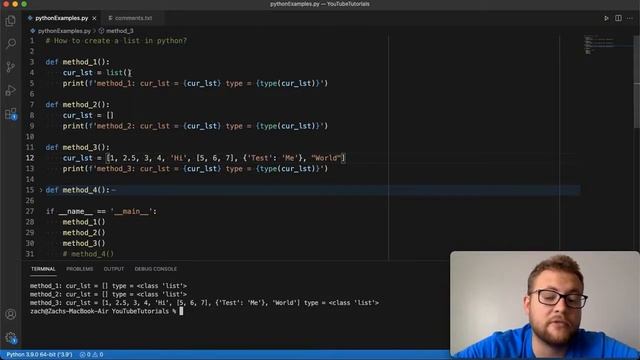The width and height of the screenshot is (640, 360).
Task: Open errors and warnings count in status bar
Action: 91,355
